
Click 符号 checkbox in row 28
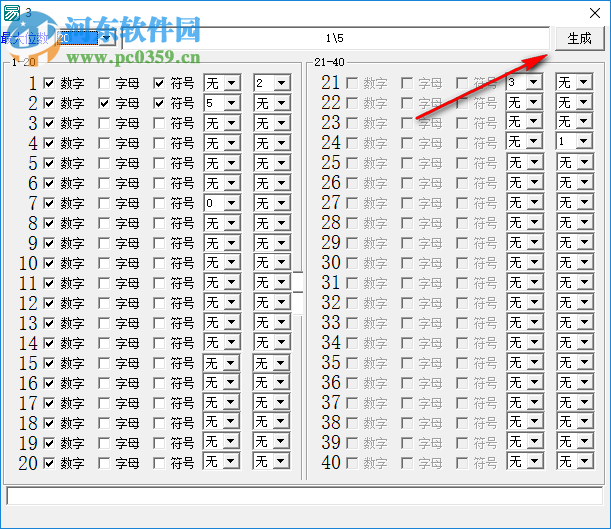(x=462, y=223)
